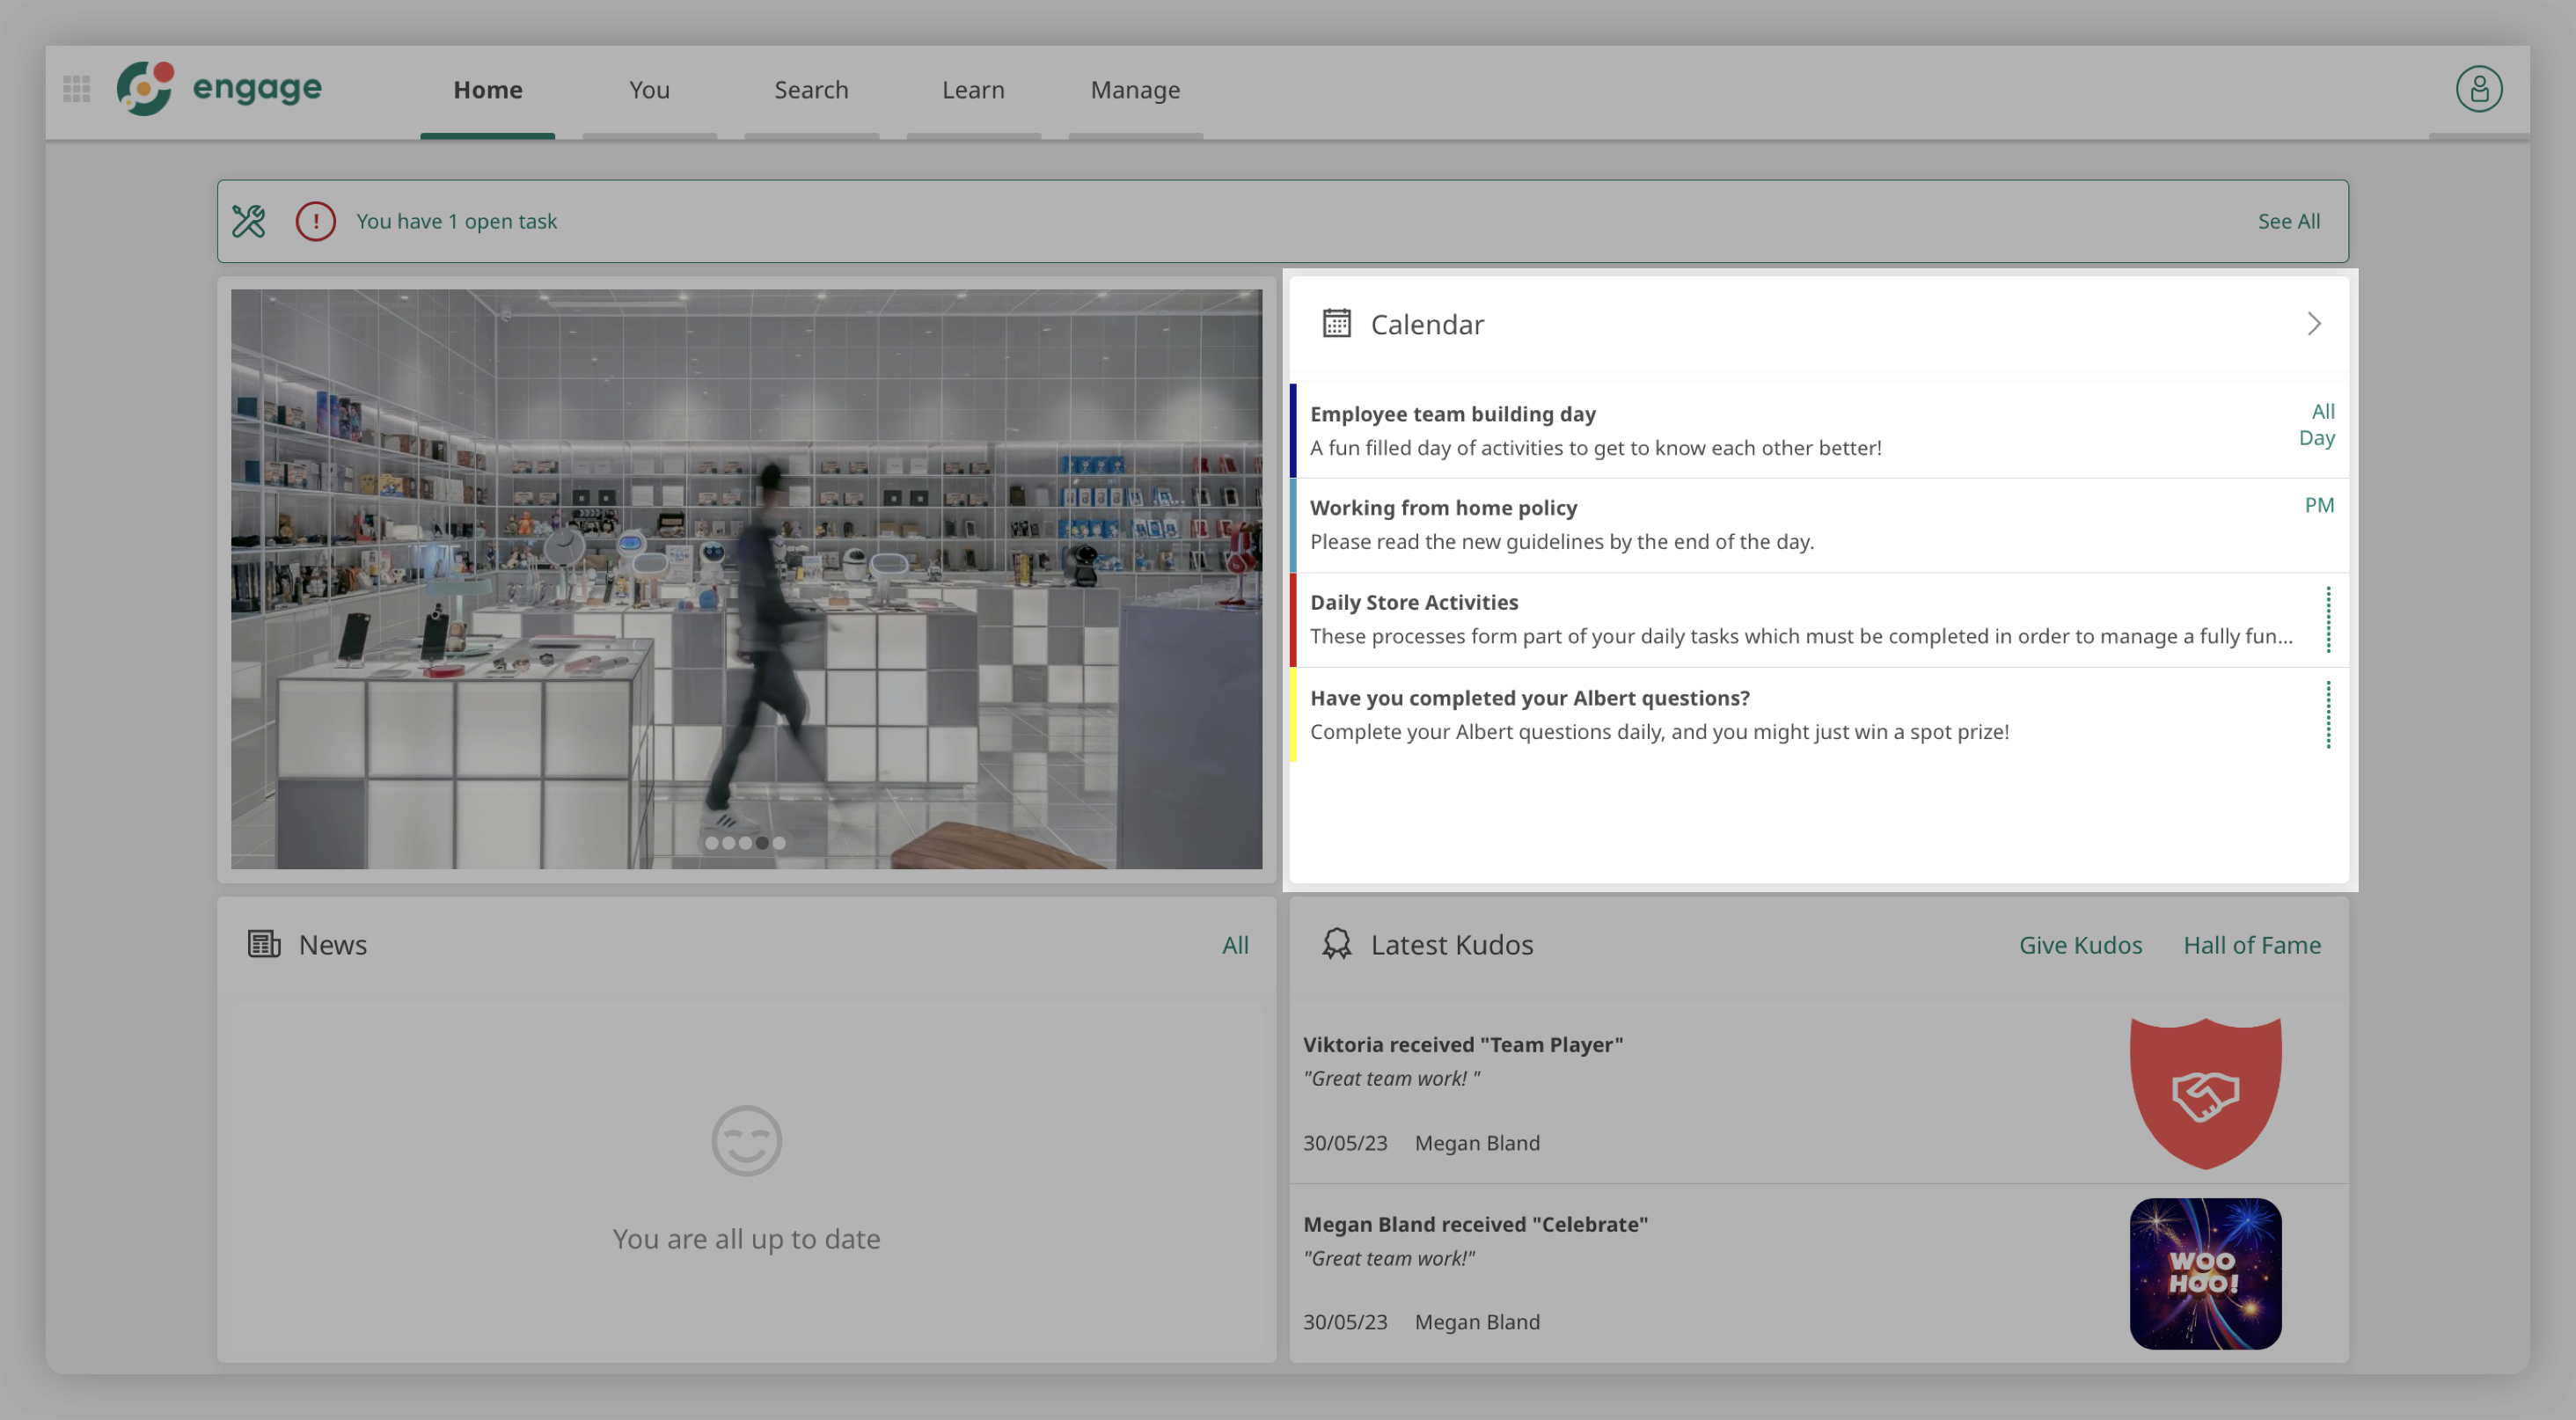Click the Give Kudos link

(x=2080, y=945)
